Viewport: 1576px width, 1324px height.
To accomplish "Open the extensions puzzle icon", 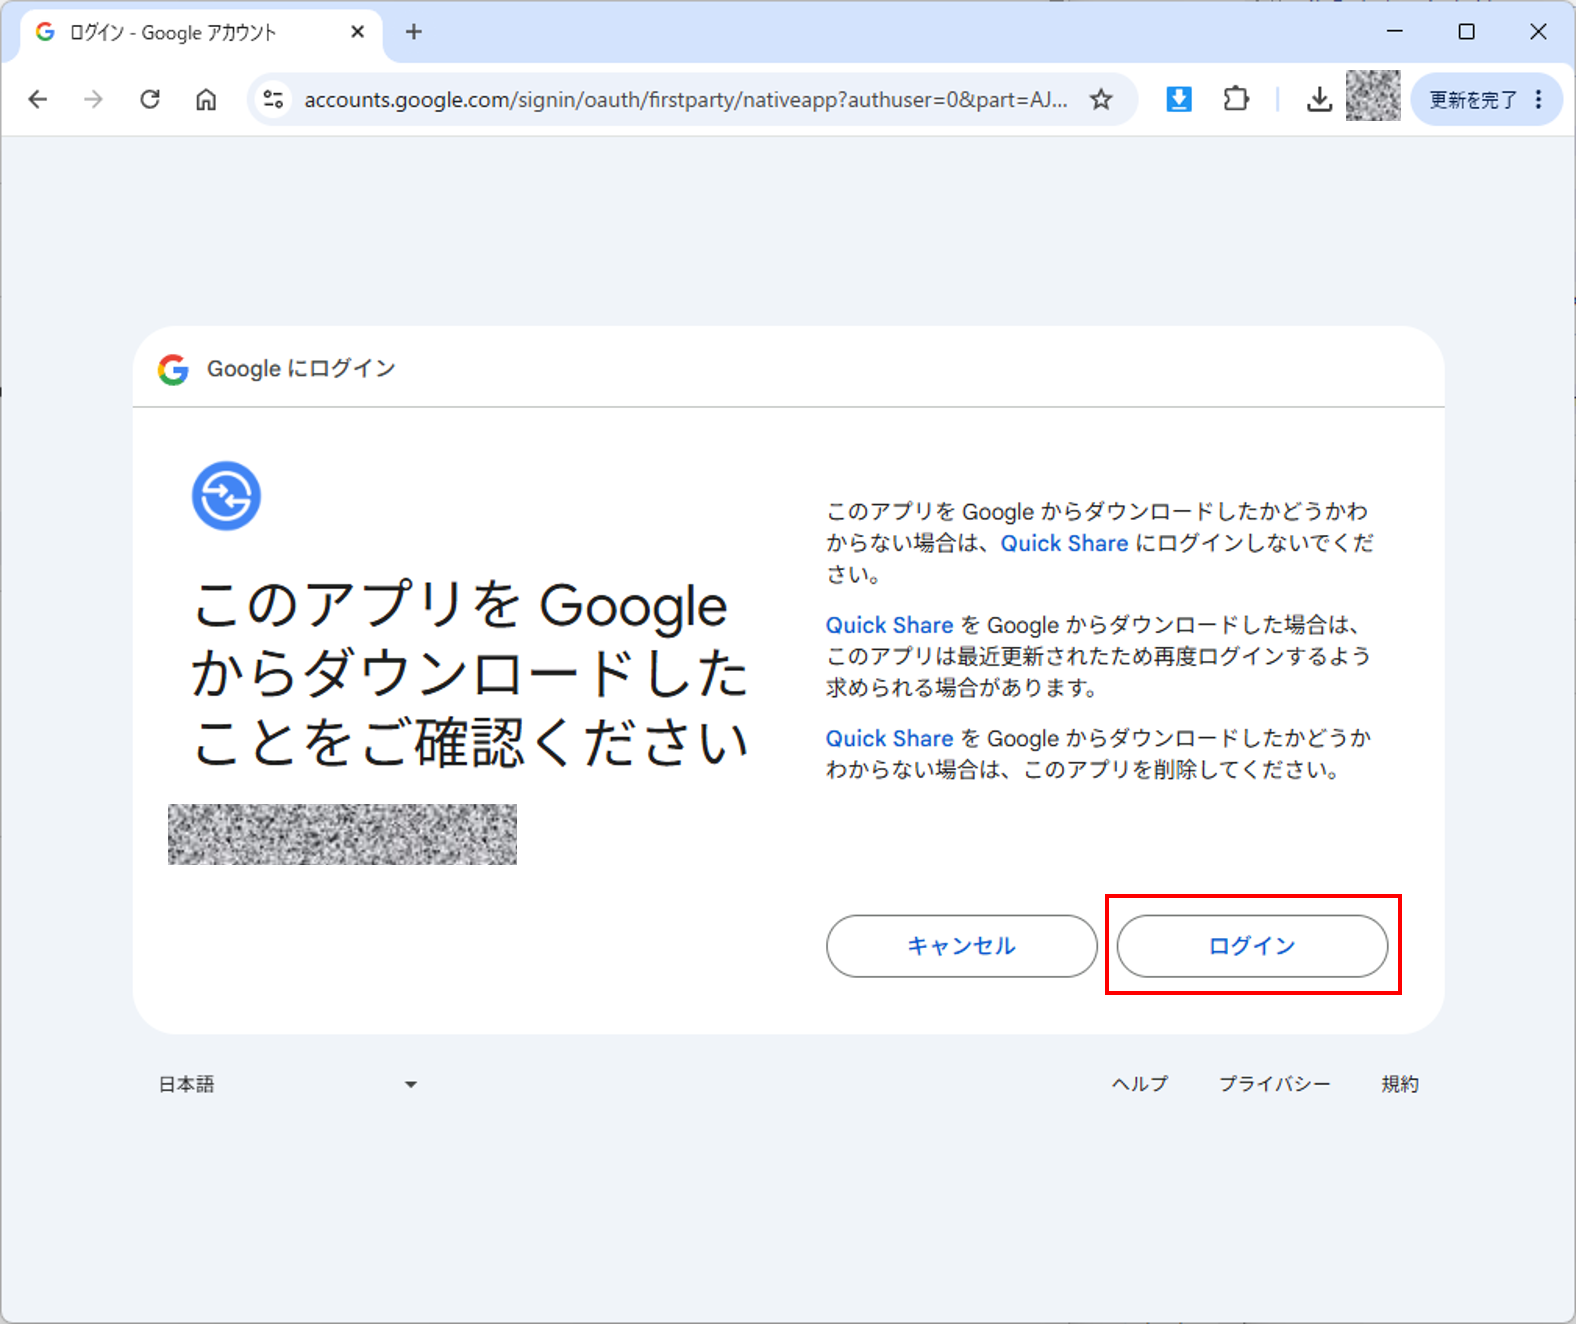I will click(1236, 99).
